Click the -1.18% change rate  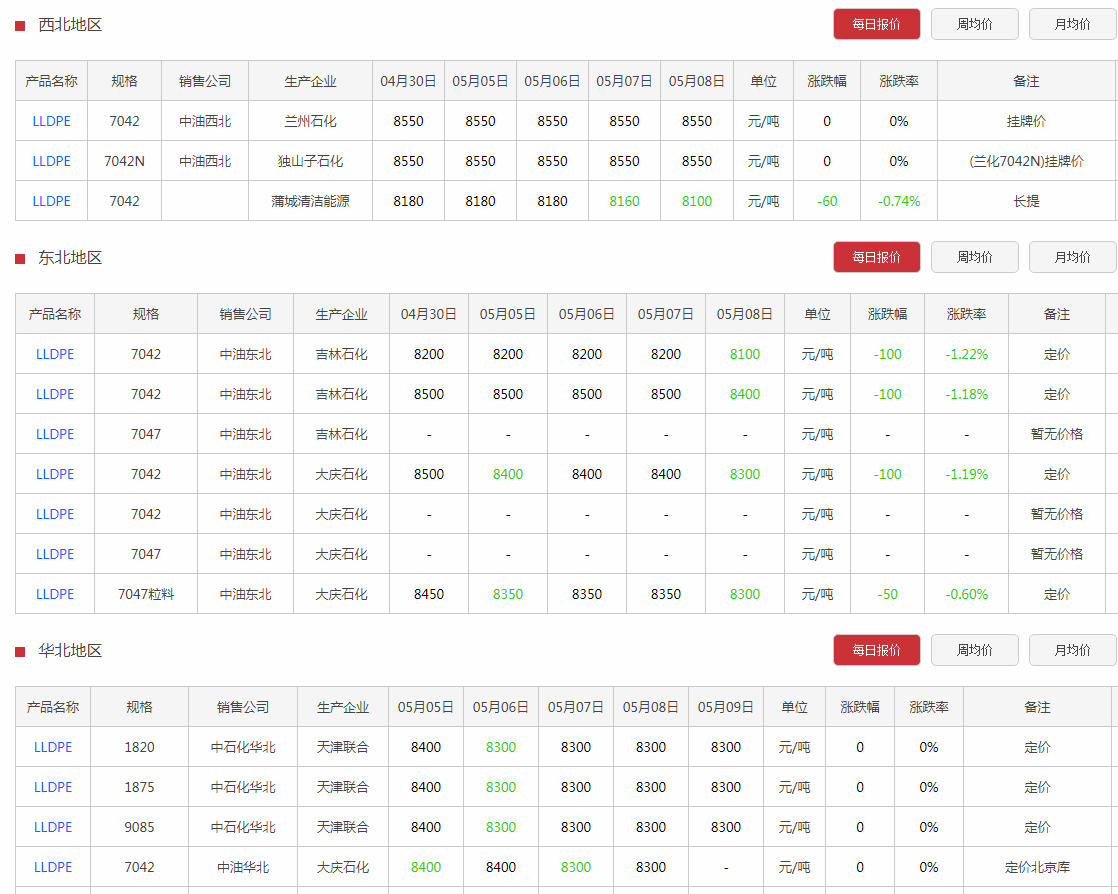point(966,394)
